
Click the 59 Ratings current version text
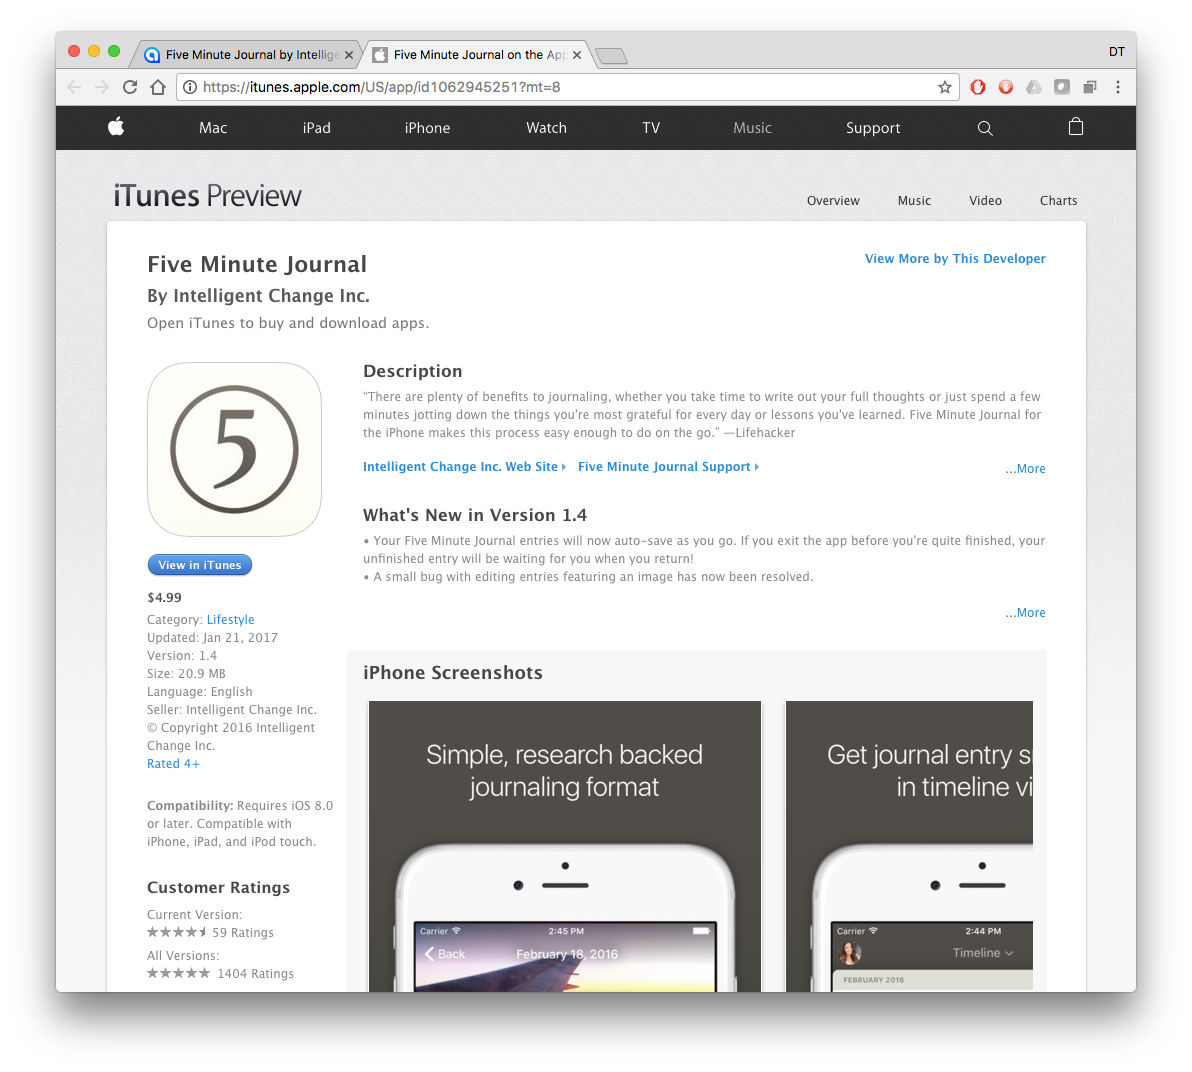pyautogui.click(x=243, y=932)
